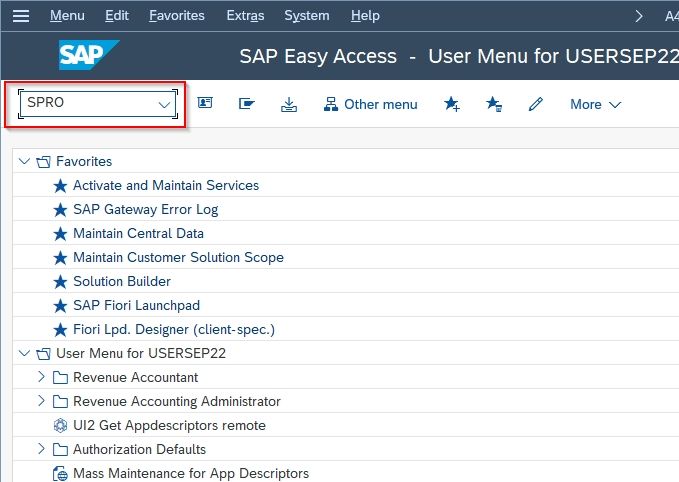The image size is (679, 482).
Task: Expand the Revenue Accounting Administrator folder
Action: (x=41, y=401)
